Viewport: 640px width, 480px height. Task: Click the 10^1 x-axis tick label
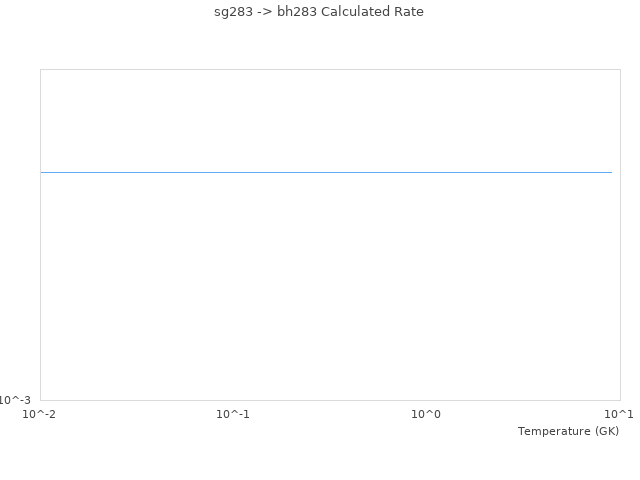(619, 414)
